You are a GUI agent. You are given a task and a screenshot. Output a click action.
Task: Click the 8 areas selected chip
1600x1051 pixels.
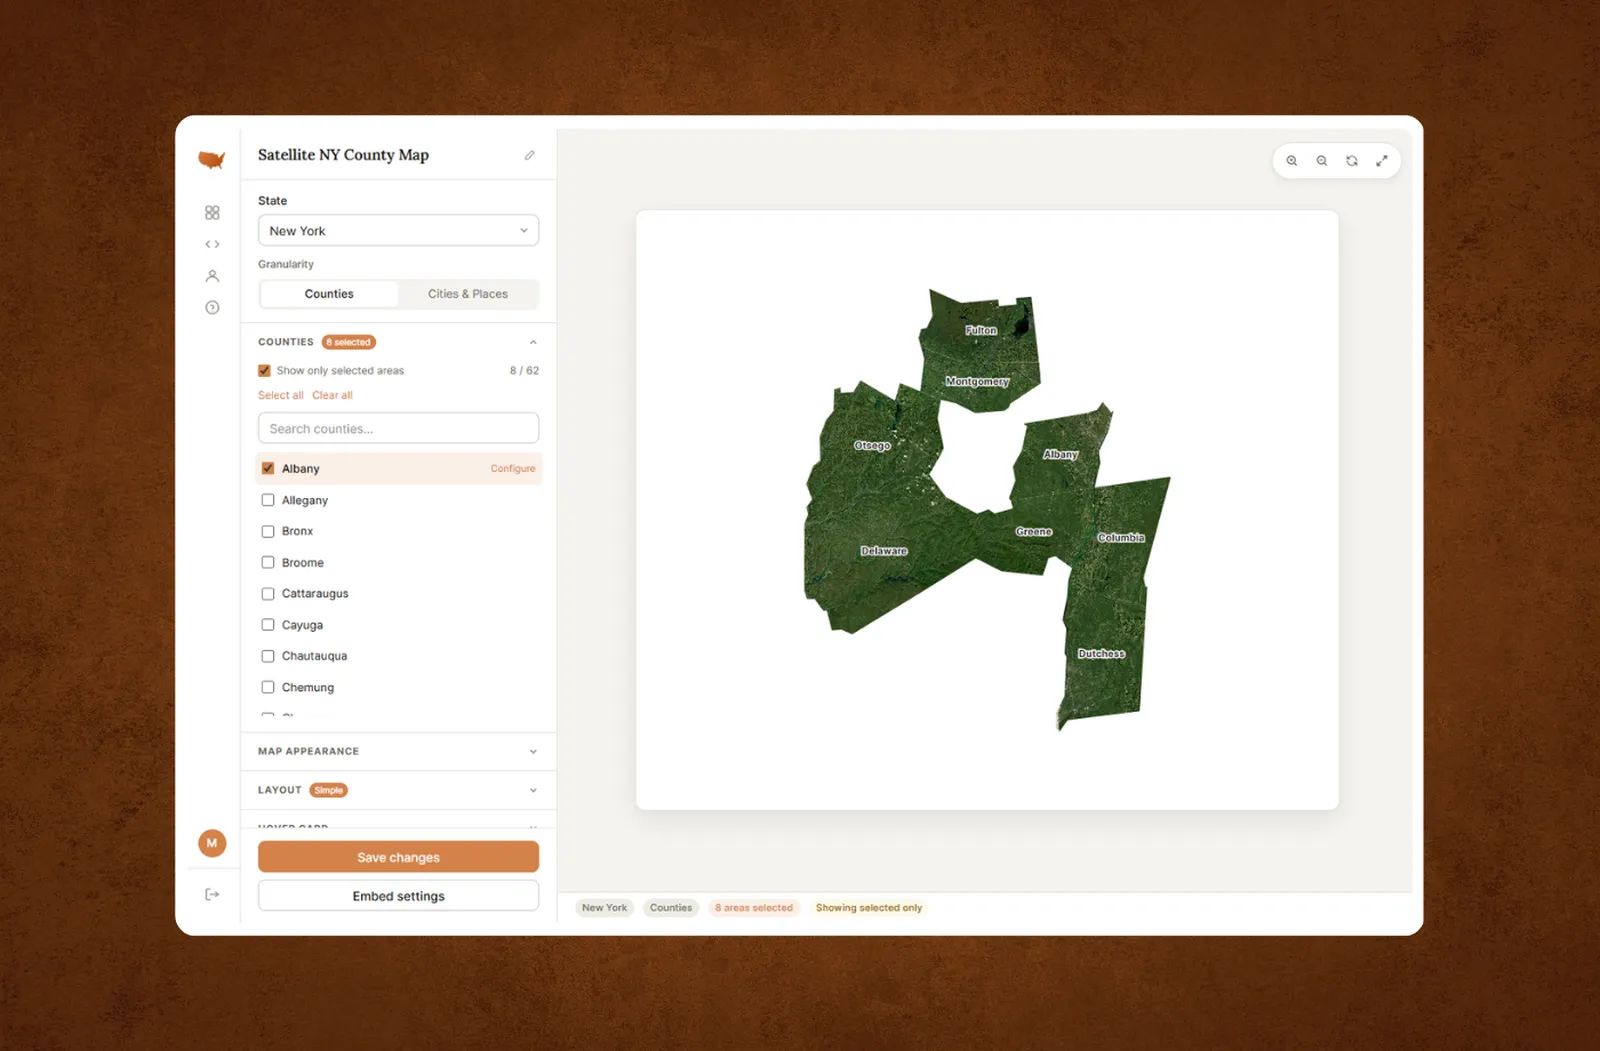[754, 908]
